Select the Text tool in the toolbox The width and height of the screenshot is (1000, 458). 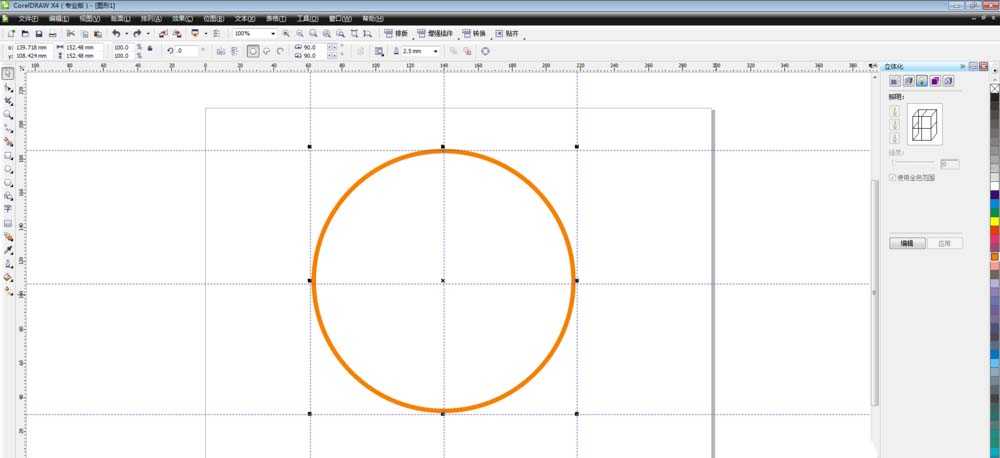8,209
